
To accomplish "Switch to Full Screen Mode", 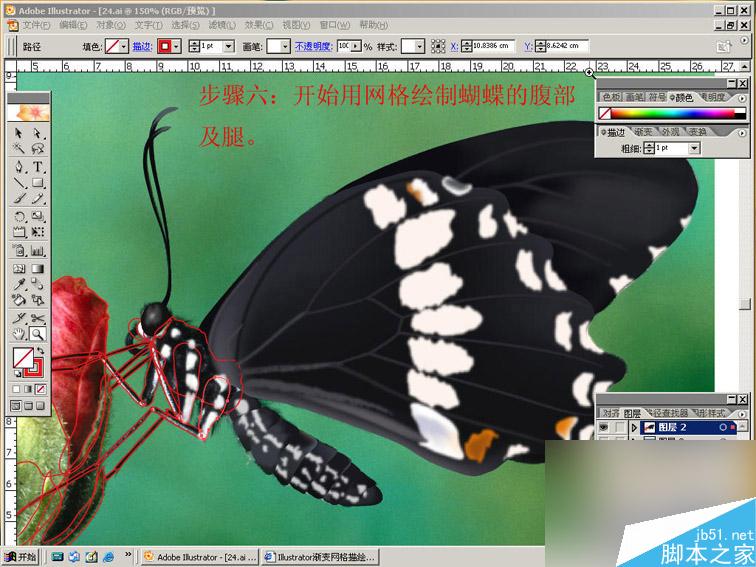I will pyautogui.click(x=40, y=405).
